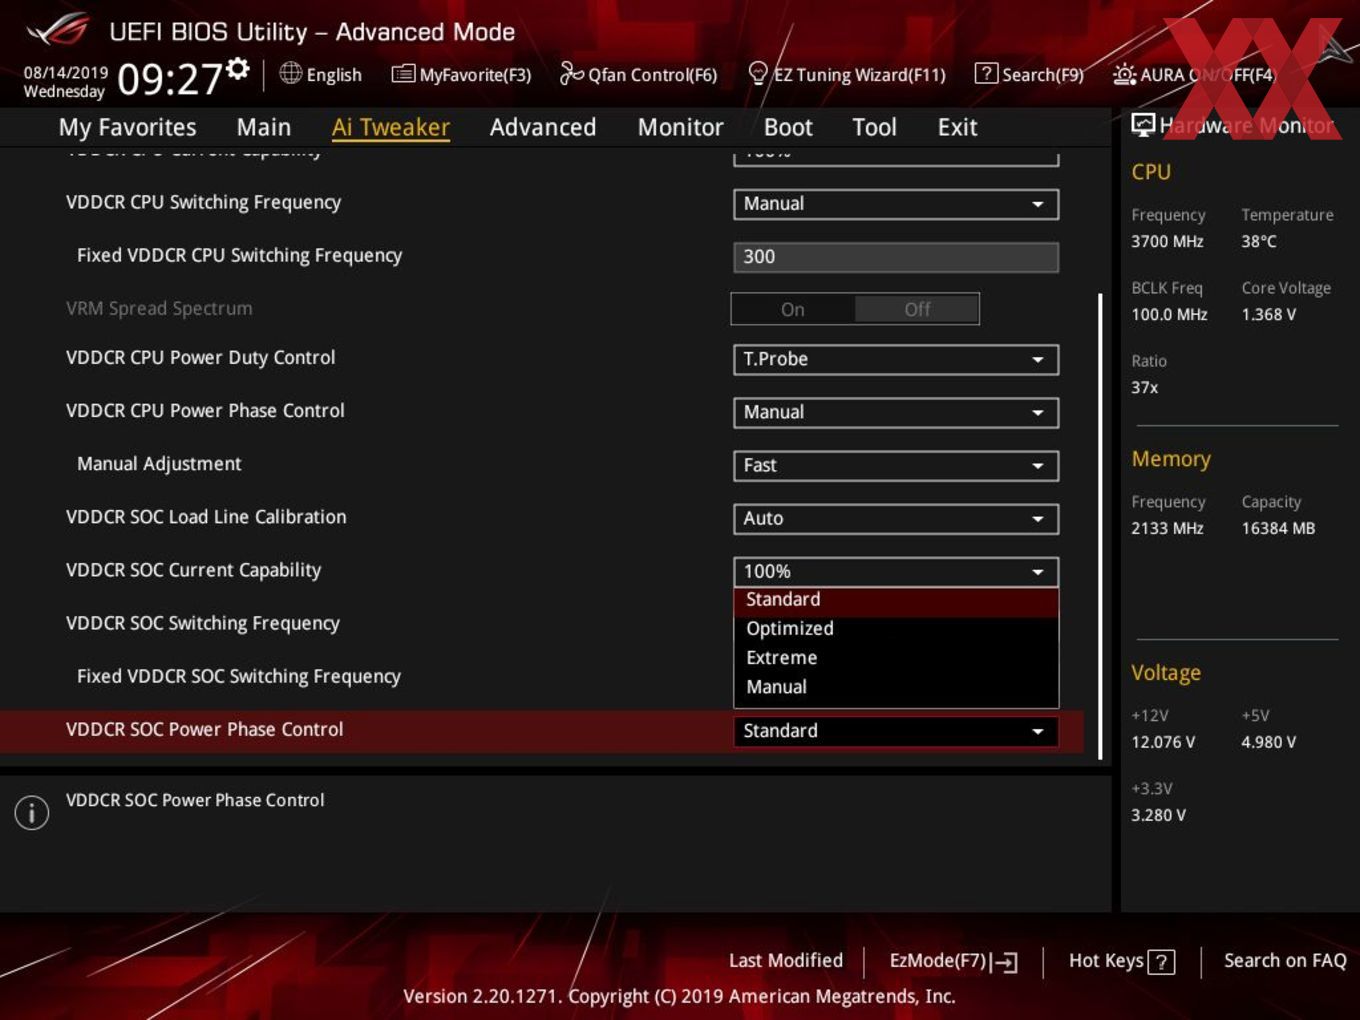Click the Hot Keys question mark icon

coord(1161,962)
